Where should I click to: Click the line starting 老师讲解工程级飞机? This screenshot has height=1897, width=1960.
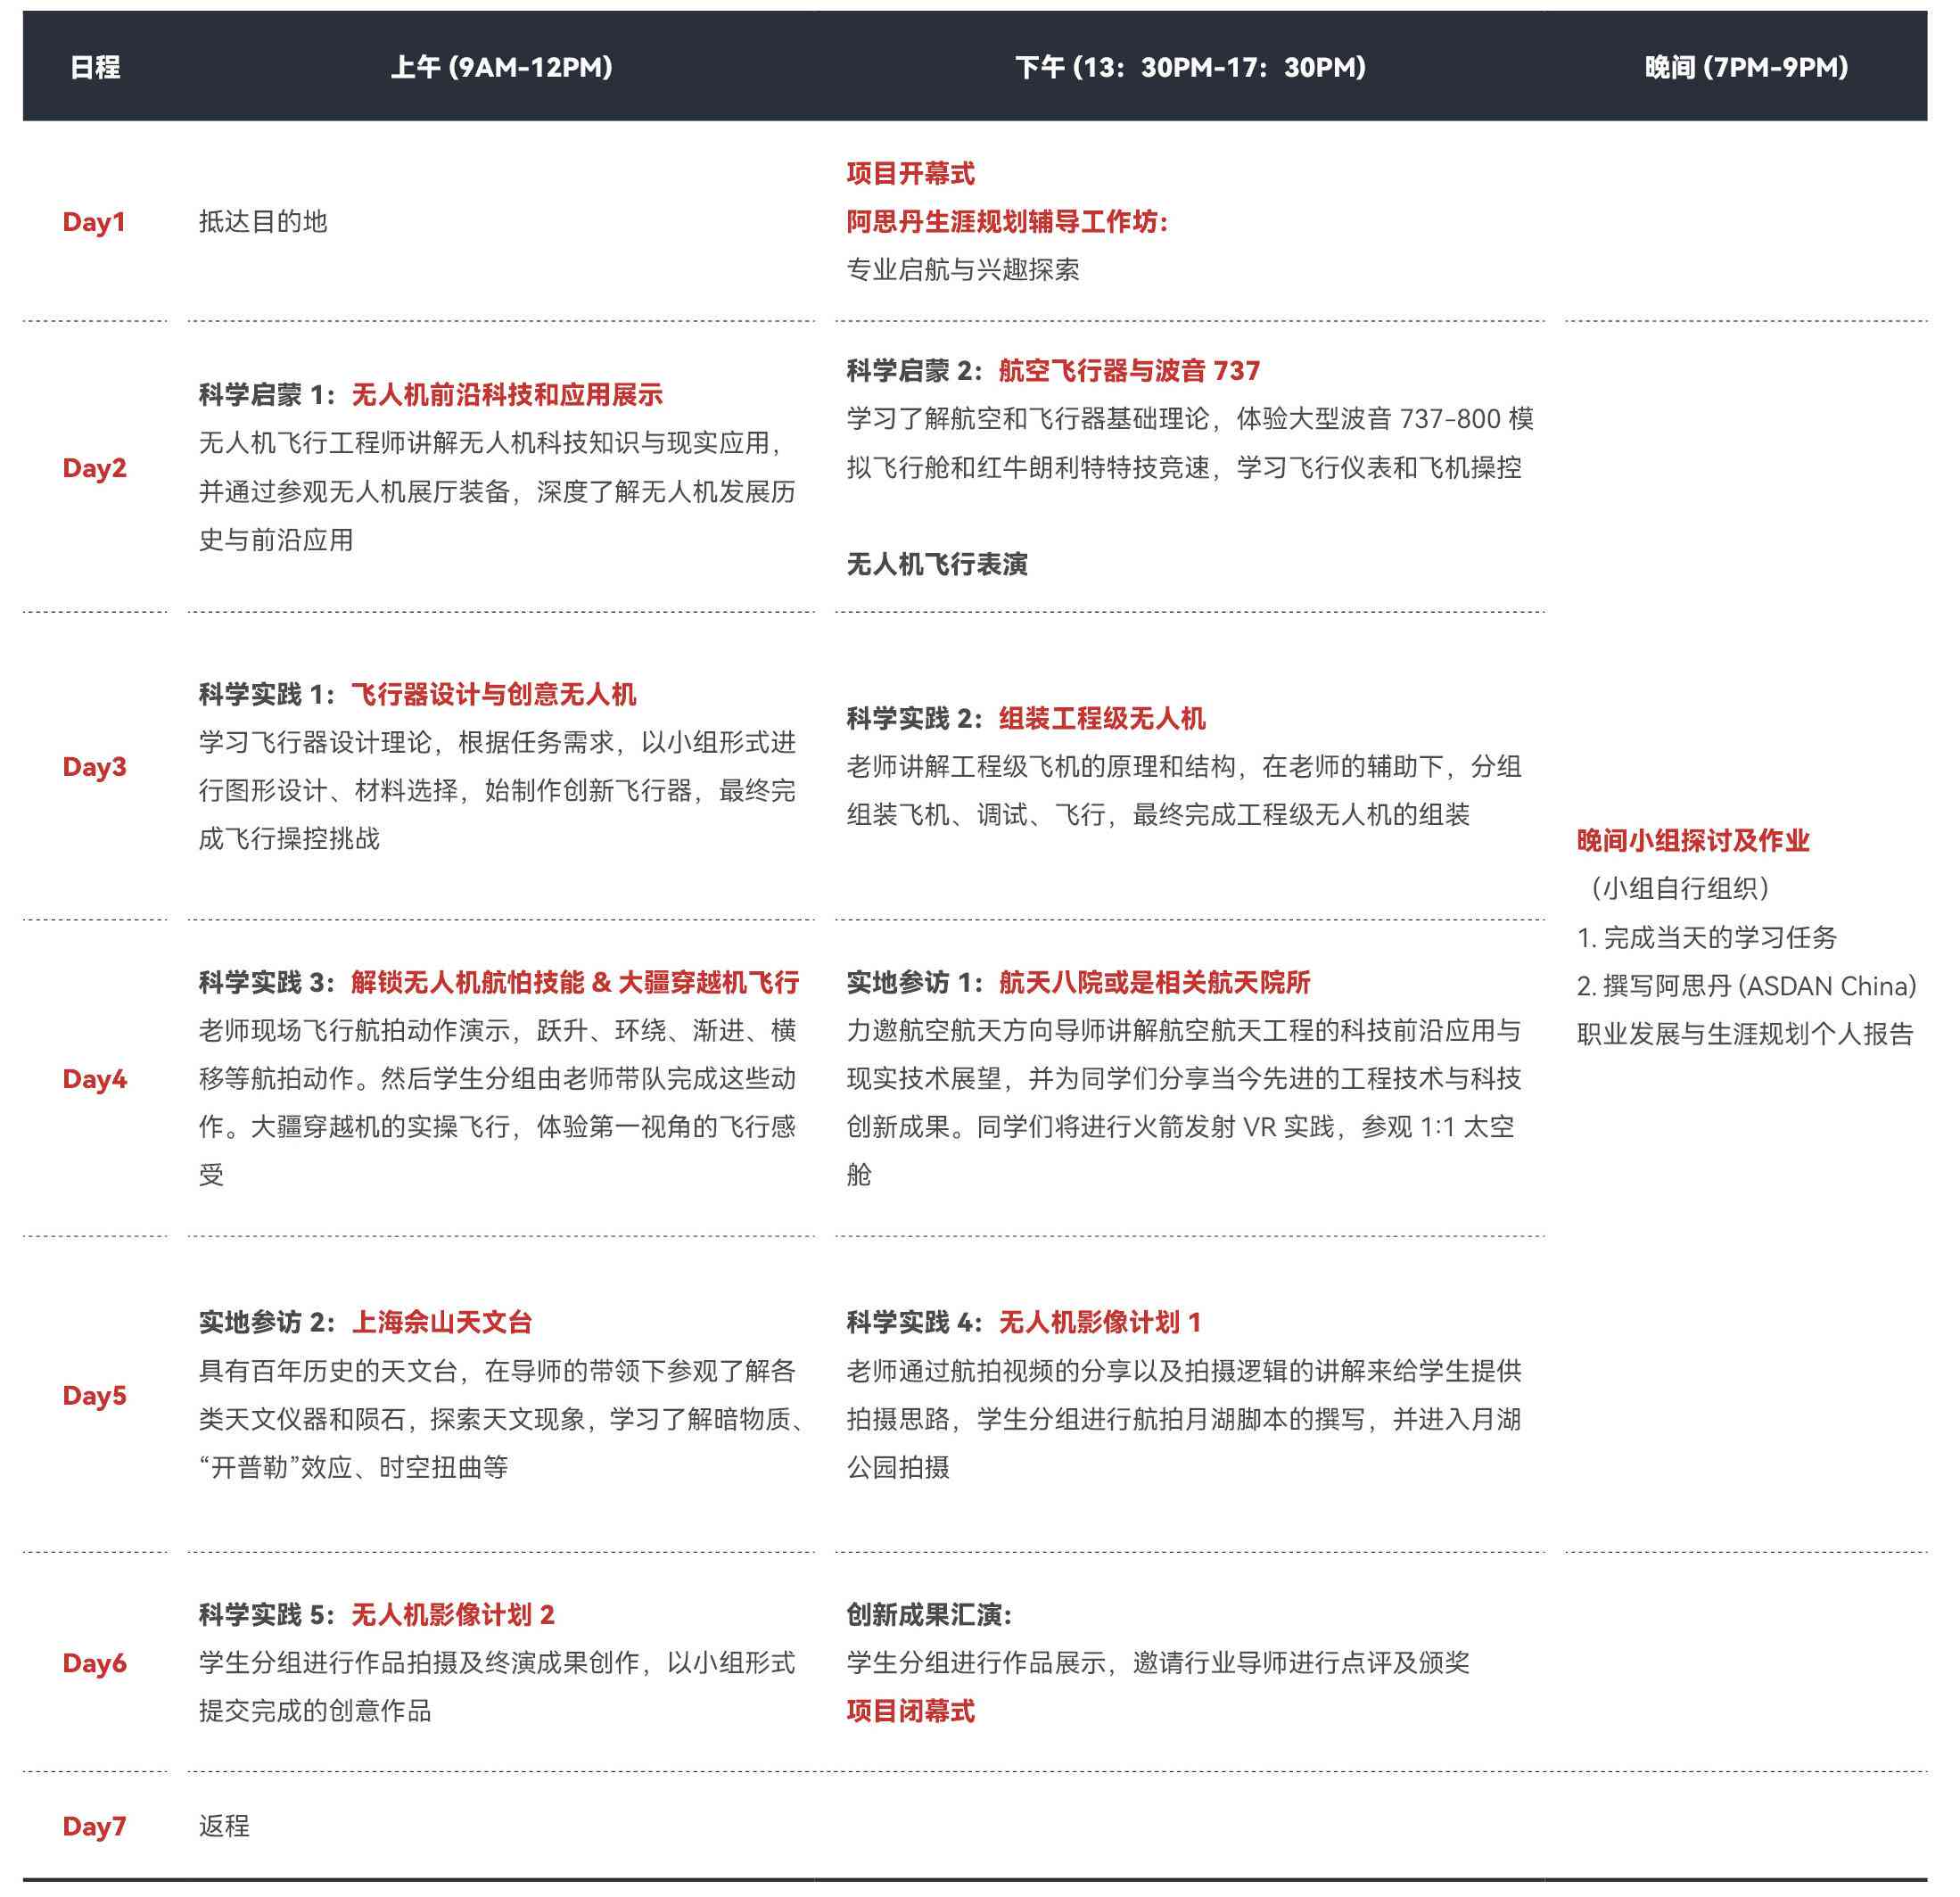tap(1184, 766)
